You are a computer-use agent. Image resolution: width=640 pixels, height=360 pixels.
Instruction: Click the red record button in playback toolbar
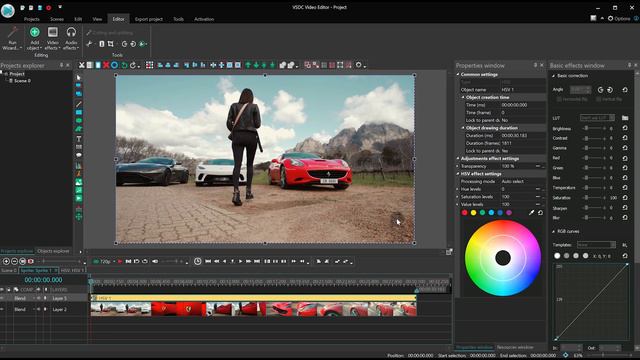tap(120, 261)
